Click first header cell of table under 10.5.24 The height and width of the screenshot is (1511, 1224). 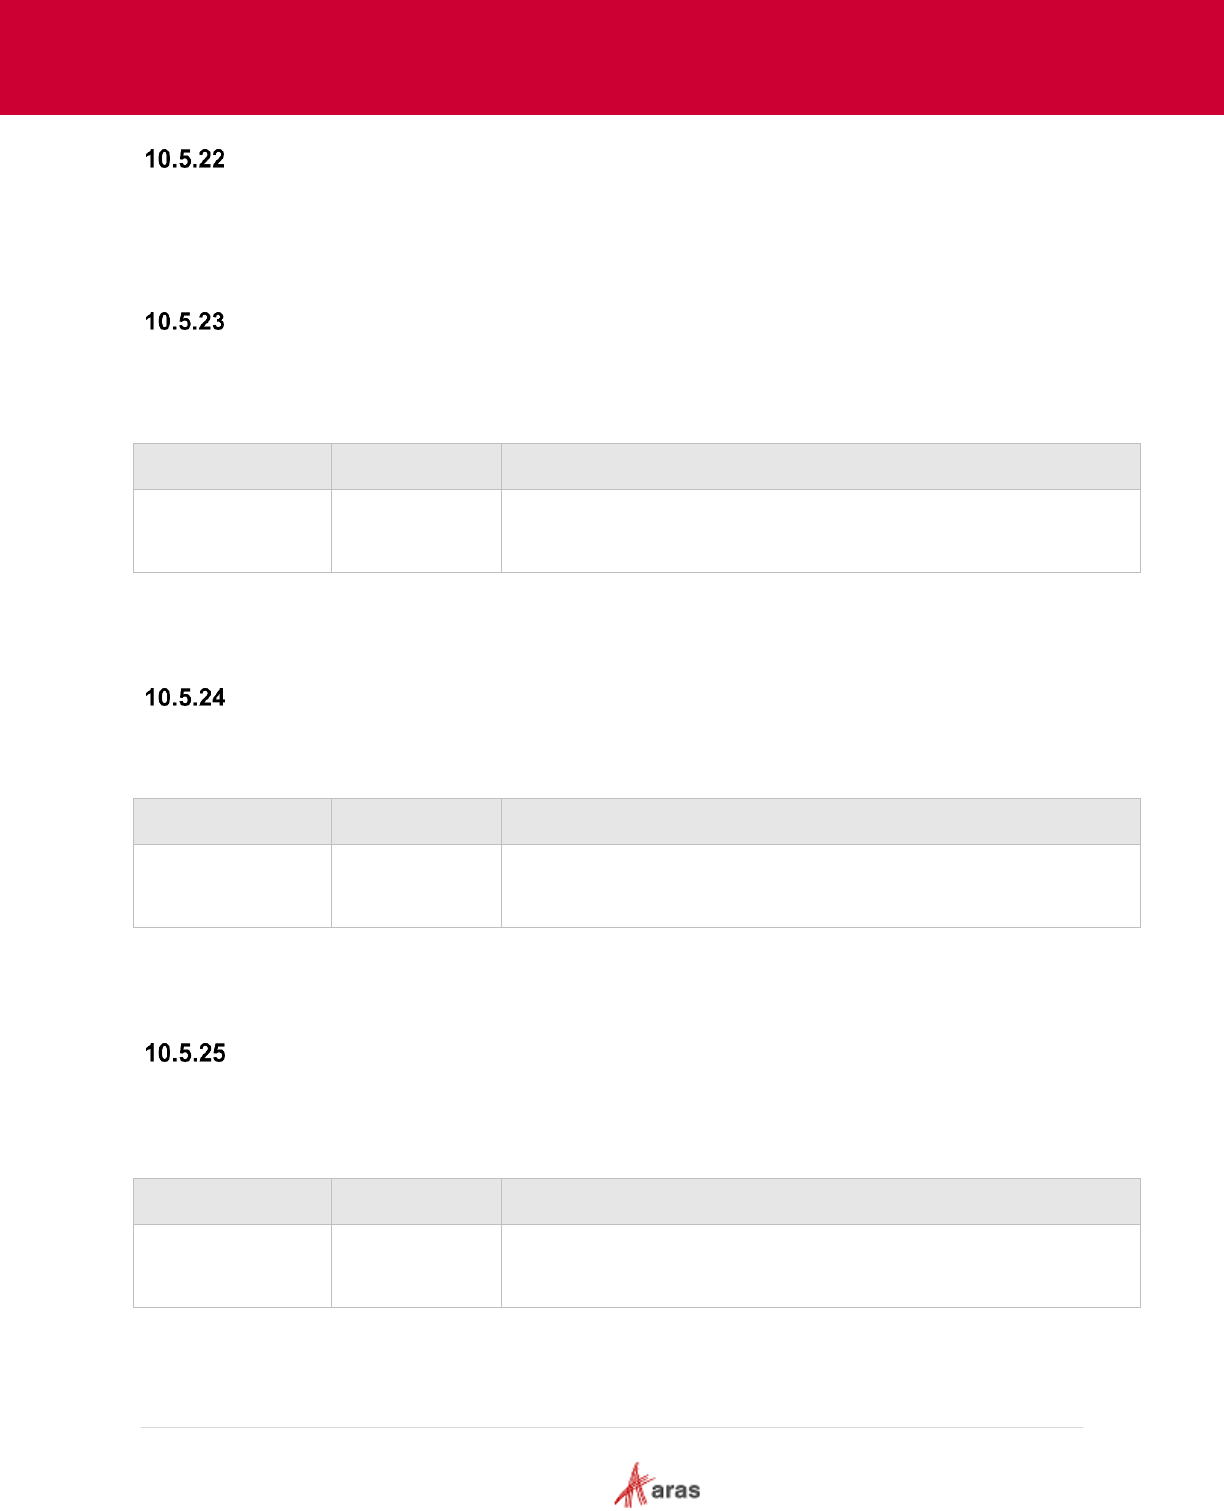(232, 821)
